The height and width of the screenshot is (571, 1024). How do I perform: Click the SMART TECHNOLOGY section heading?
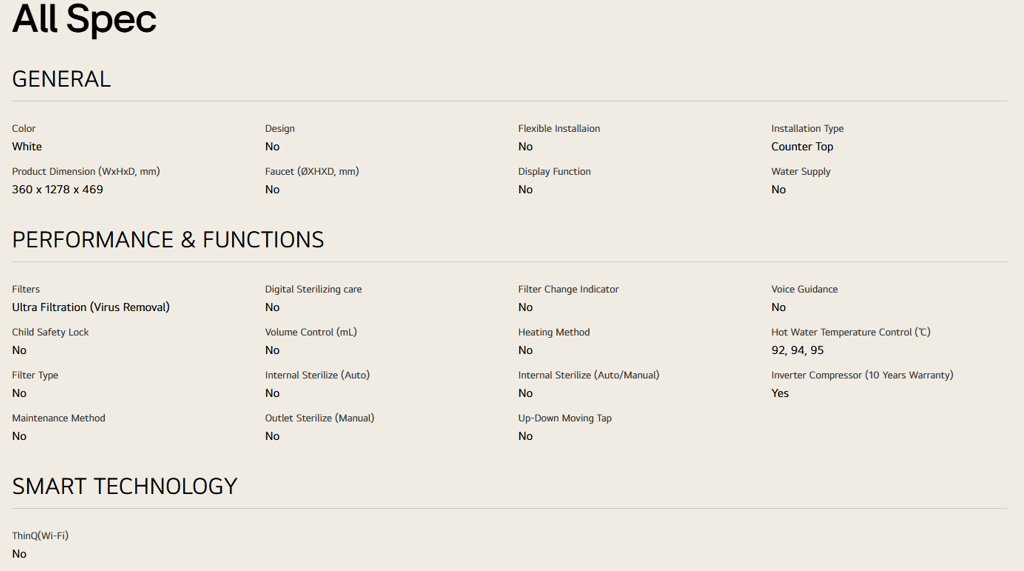click(x=125, y=486)
